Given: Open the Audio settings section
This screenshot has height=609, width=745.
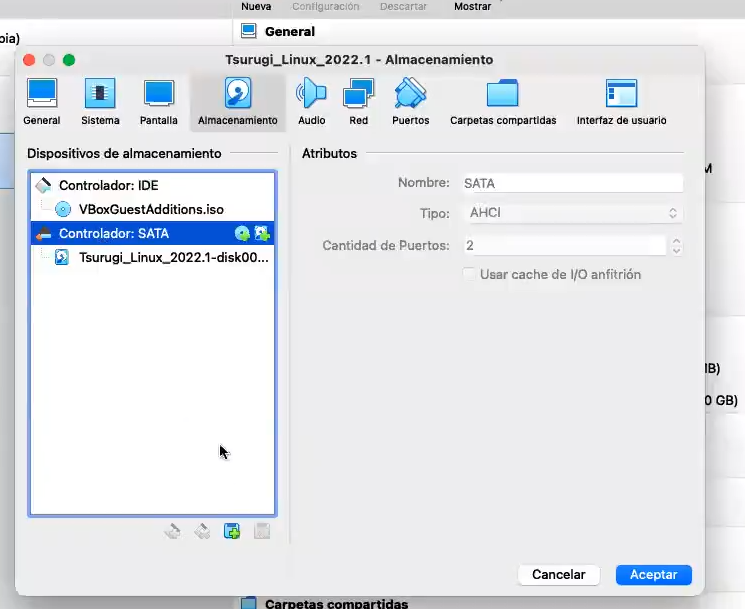Looking at the screenshot, I should 312,102.
